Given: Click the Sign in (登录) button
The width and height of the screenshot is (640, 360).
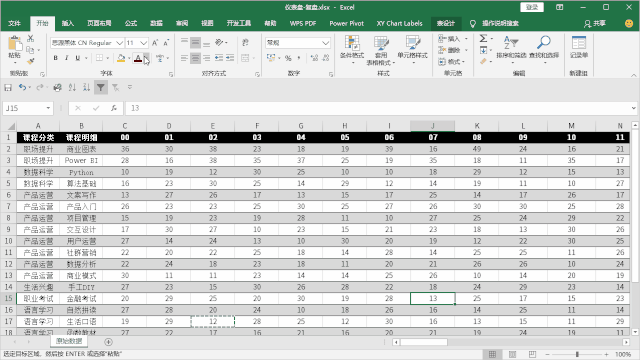Looking at the screenshot, I should (x=532, y=7).
